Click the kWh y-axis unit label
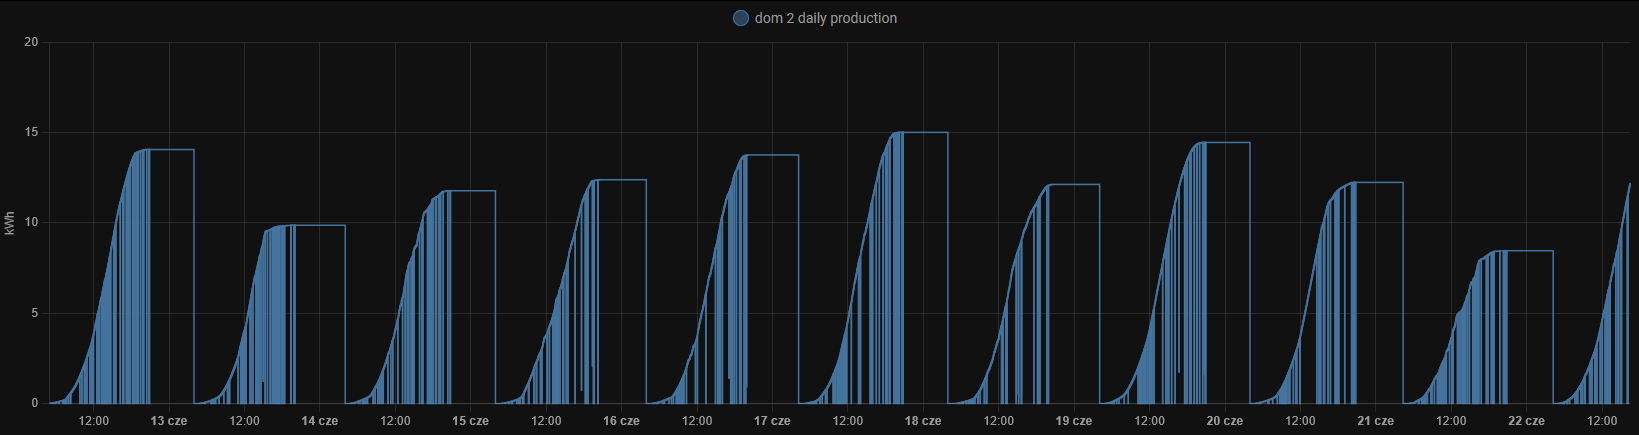The width and height of the screenshot is (1639, 435). [x=10, y=223]
